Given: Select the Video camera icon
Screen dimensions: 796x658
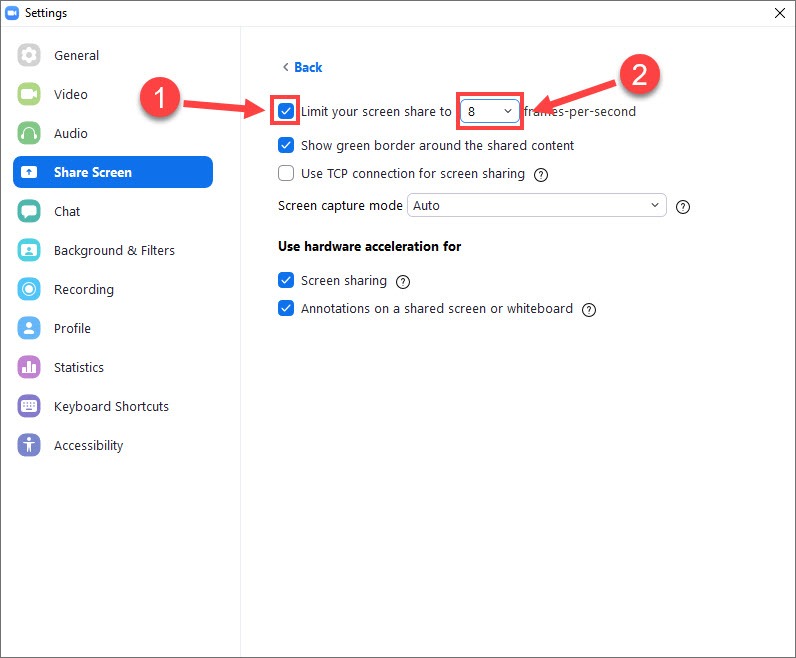Looking at the screenshot, I should (29, 95).
